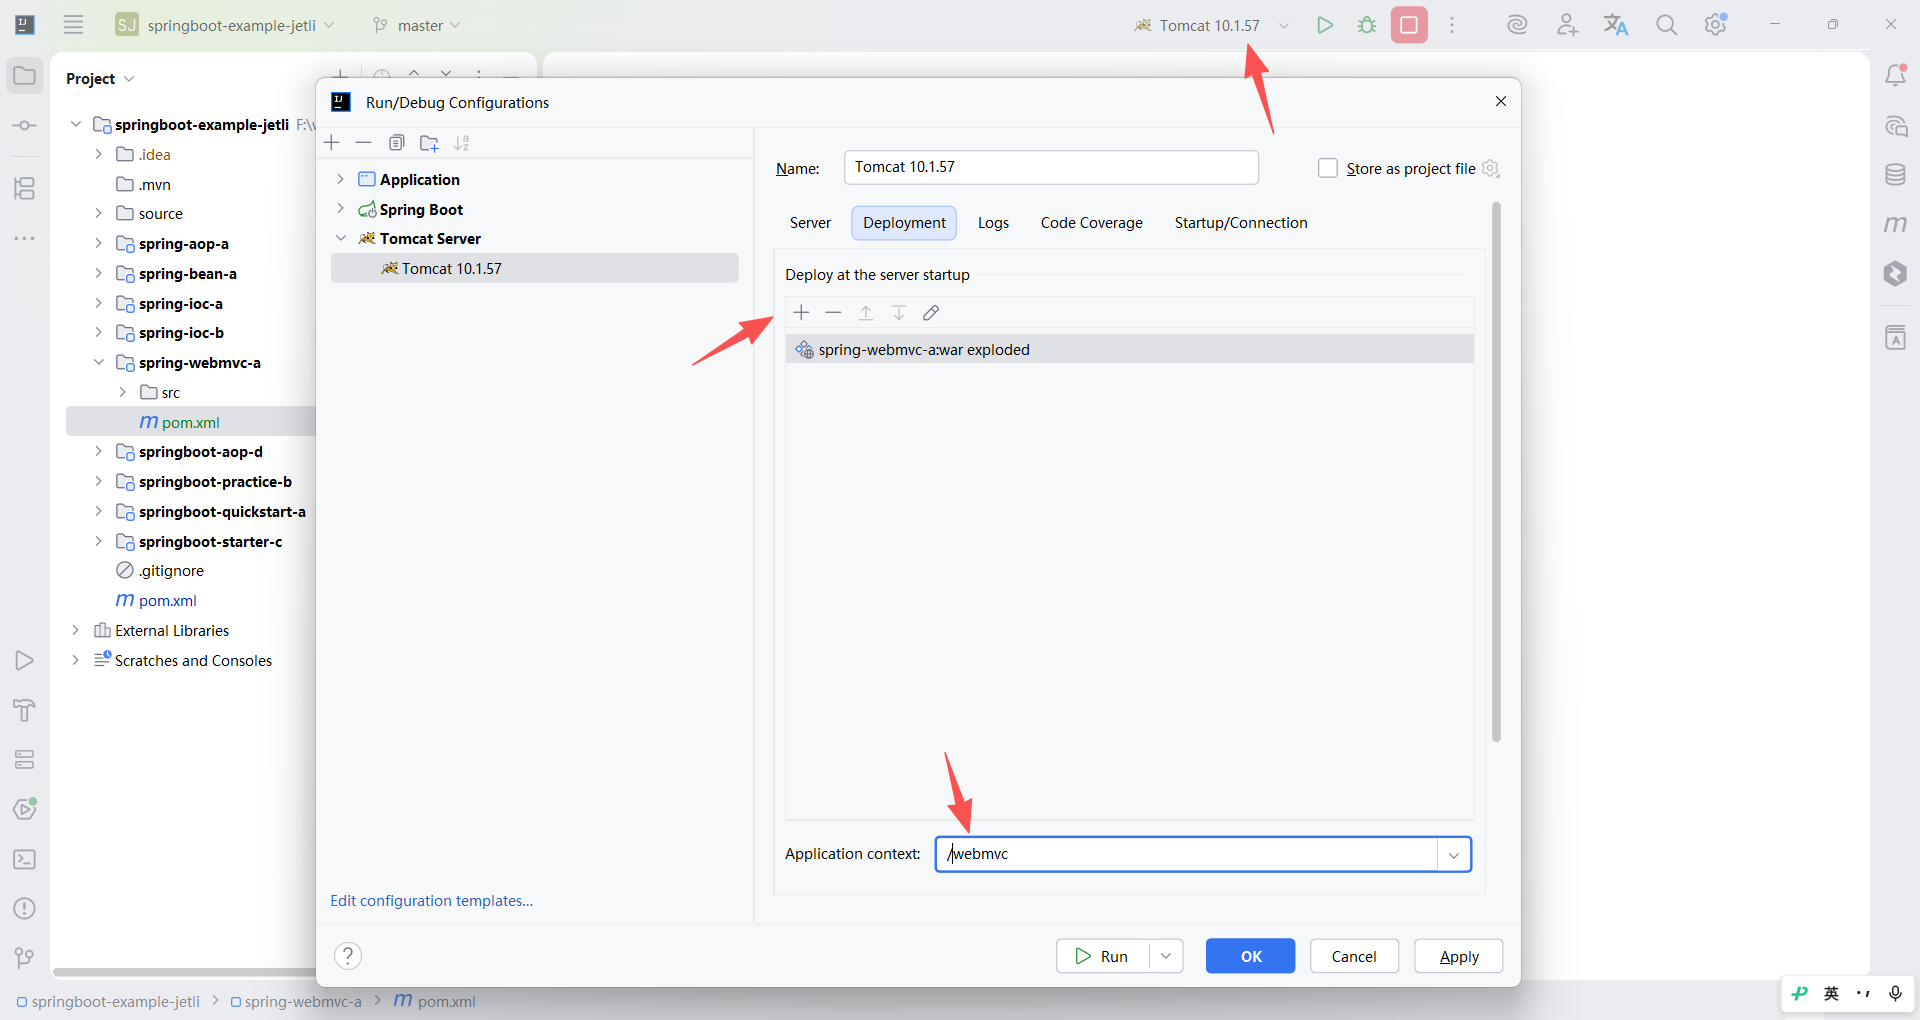Start debugging with the bug icon
Image resolution: width=1920 pixels, height=1020 pixels.
[x=1367, y=25]
